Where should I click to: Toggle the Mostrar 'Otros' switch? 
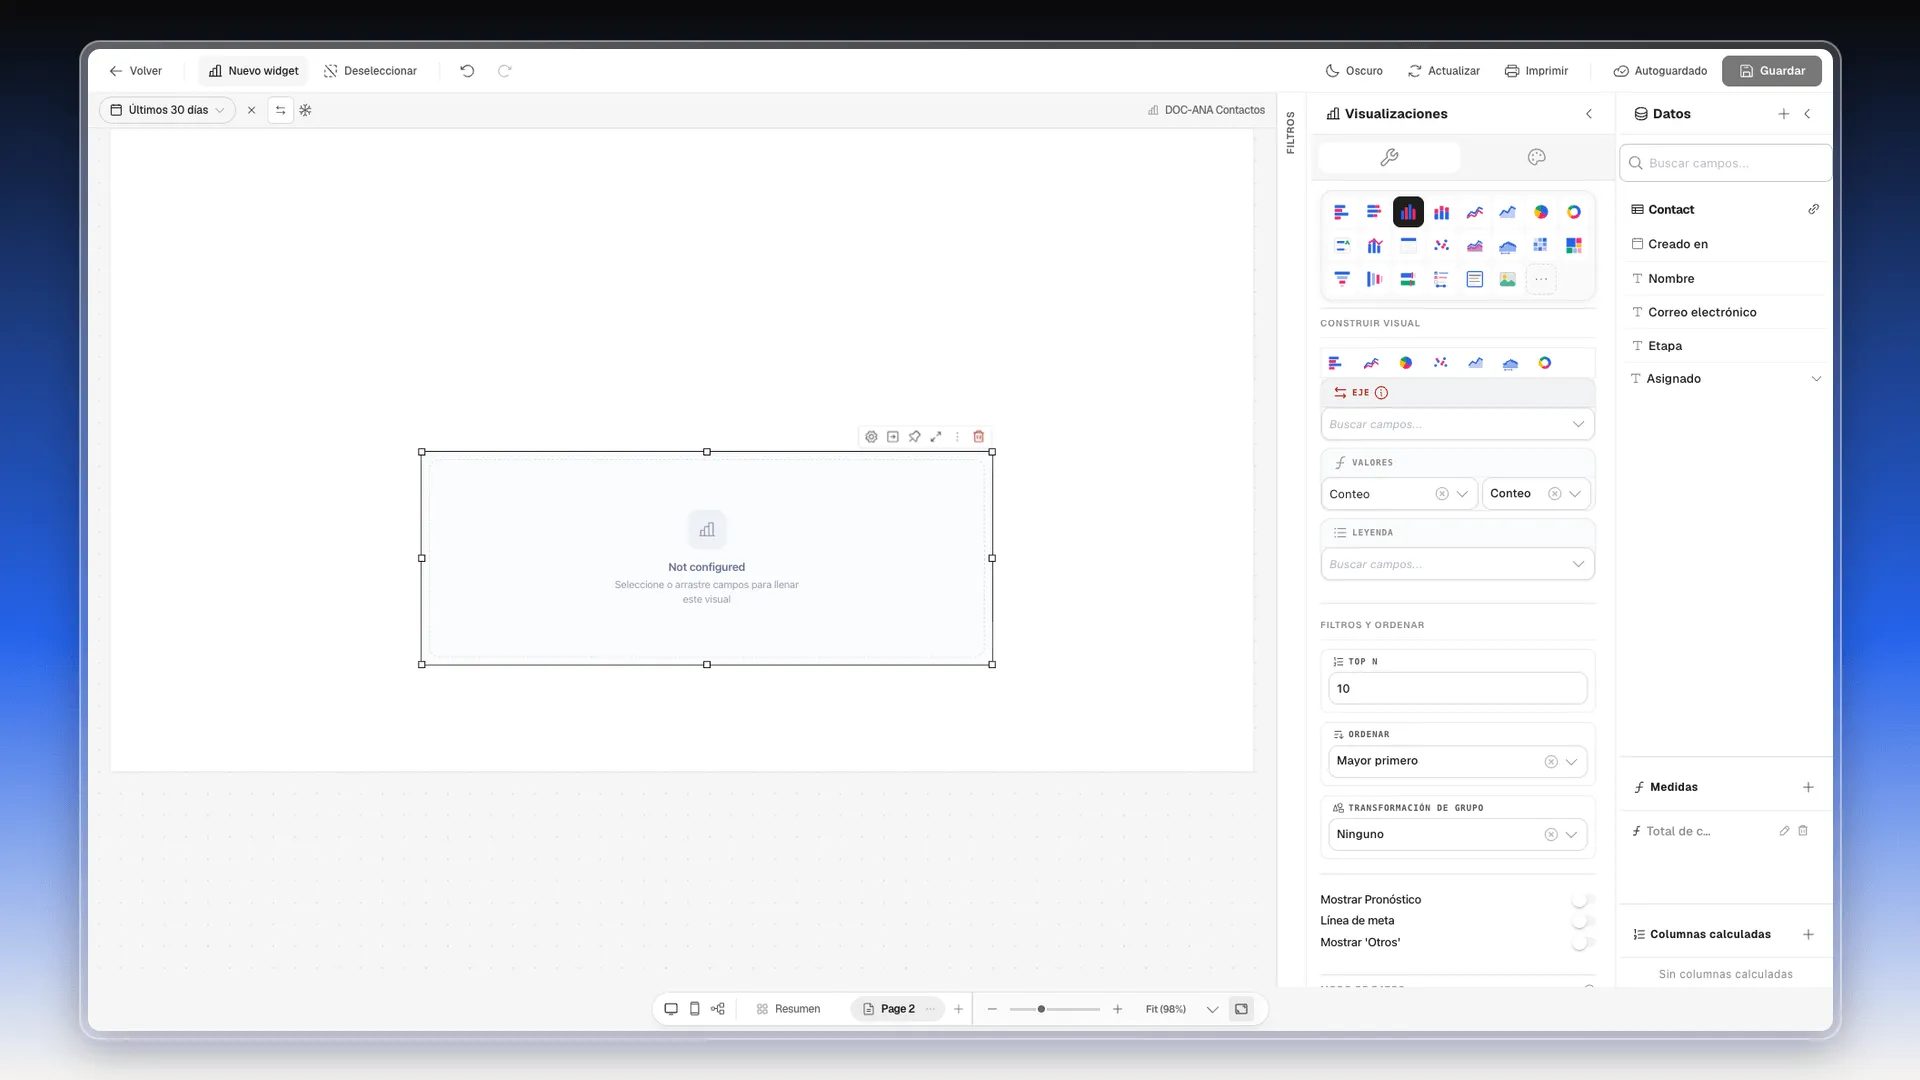click(x=1581, y=943)
